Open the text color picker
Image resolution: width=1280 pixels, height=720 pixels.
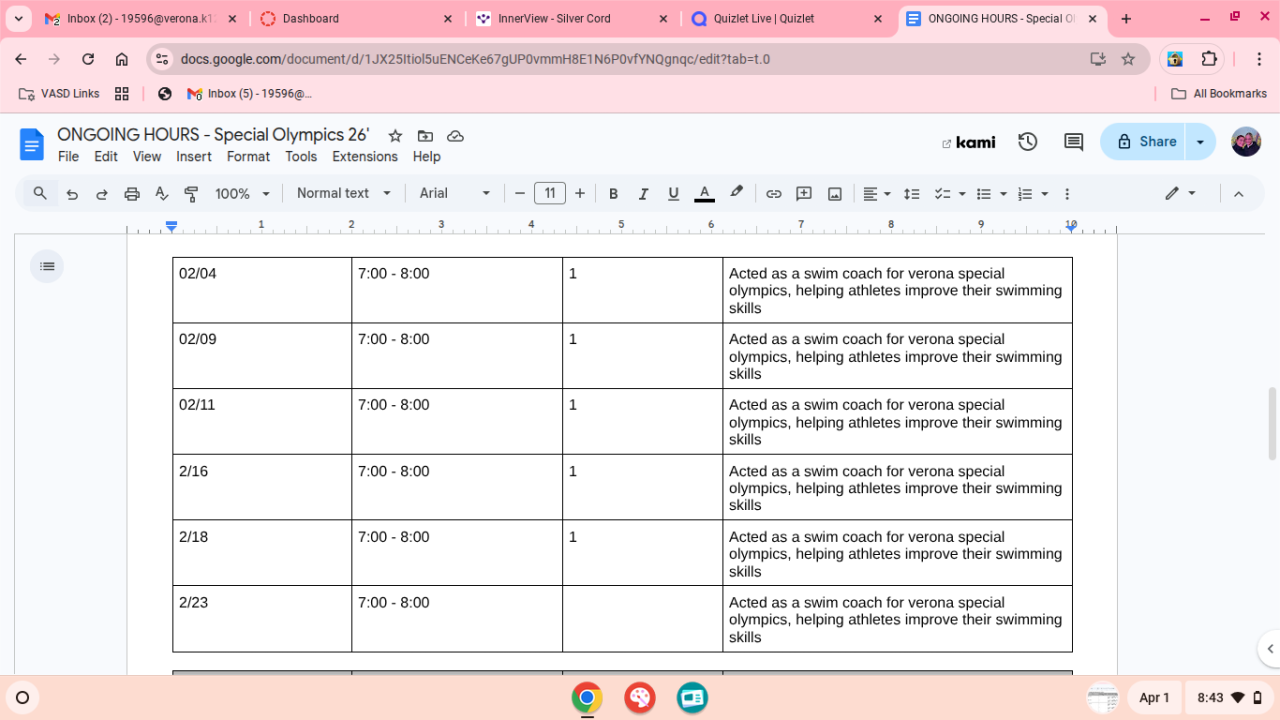[704, 194]
